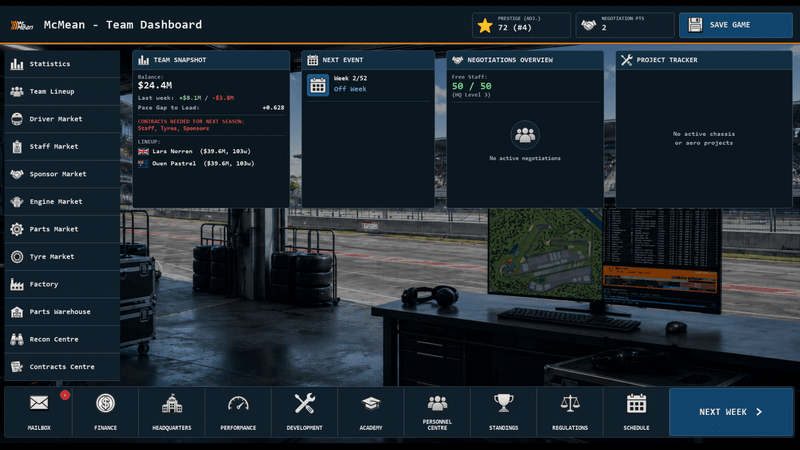Select the Statistics menu label

click(x=49, y=64)
